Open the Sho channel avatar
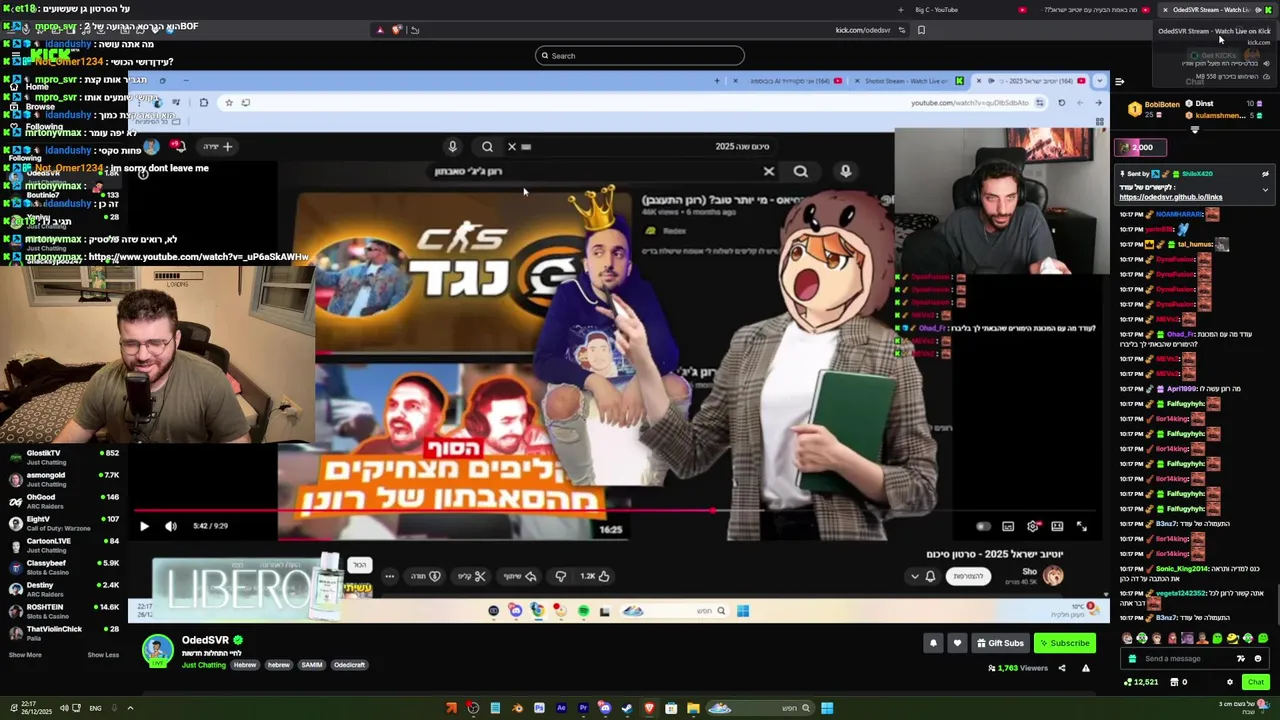The image size is (1280, 720). (x=1053, y=576)
